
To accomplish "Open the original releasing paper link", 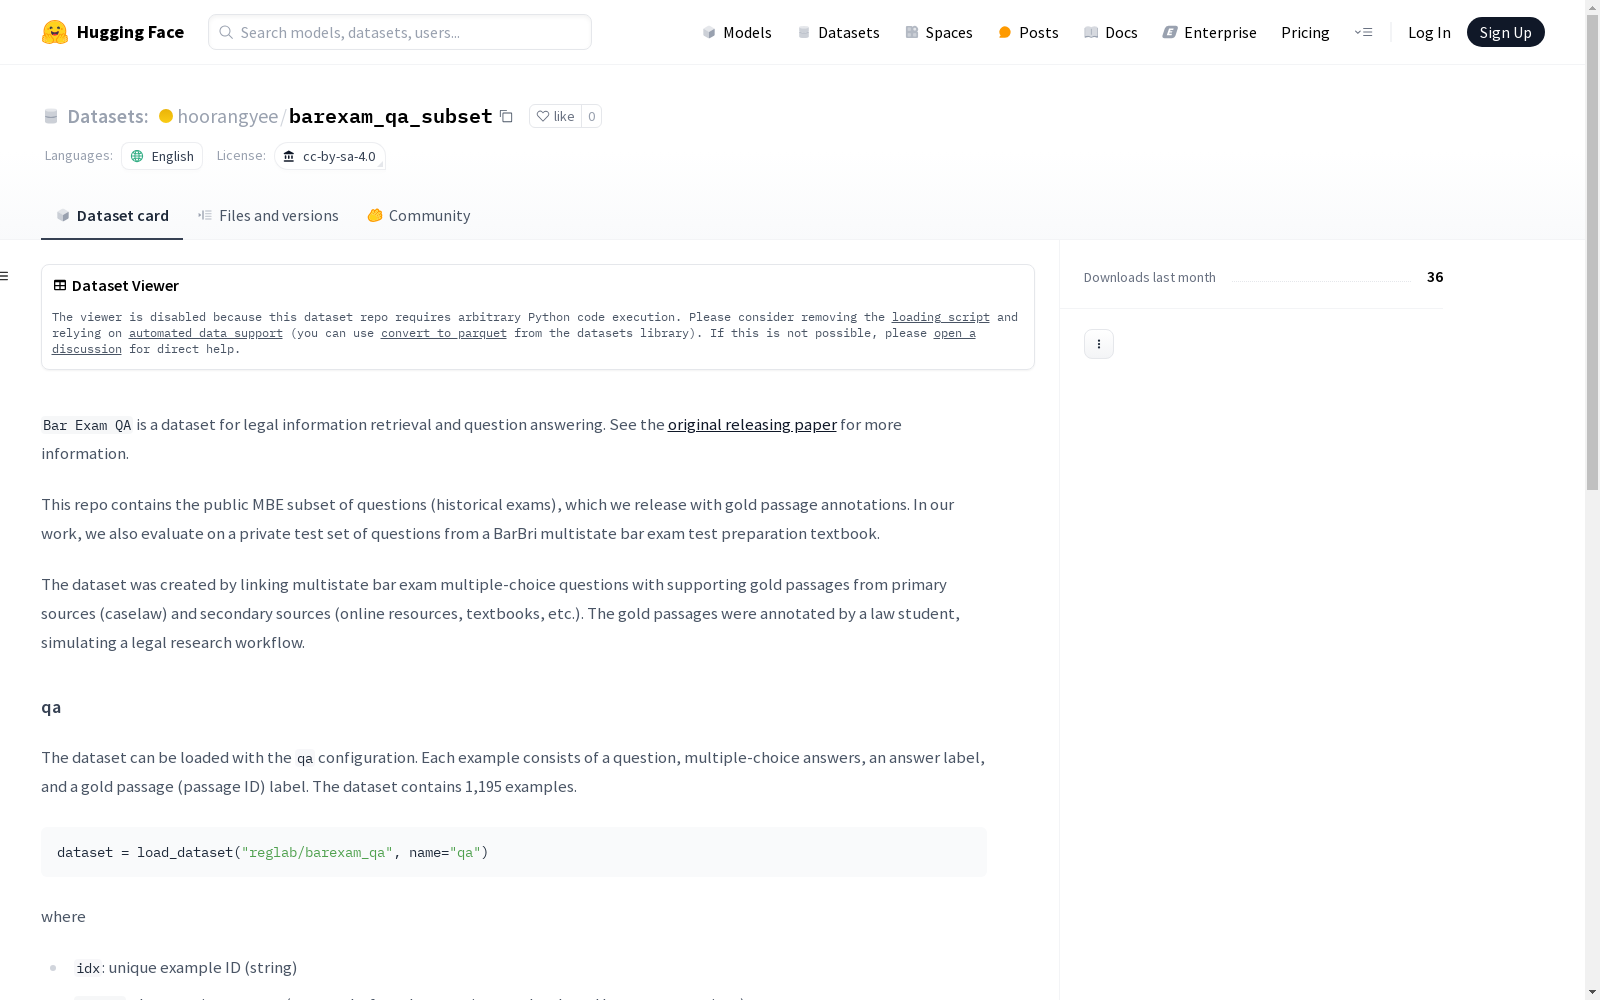I will pyautogui.click(x=752, y=425).
